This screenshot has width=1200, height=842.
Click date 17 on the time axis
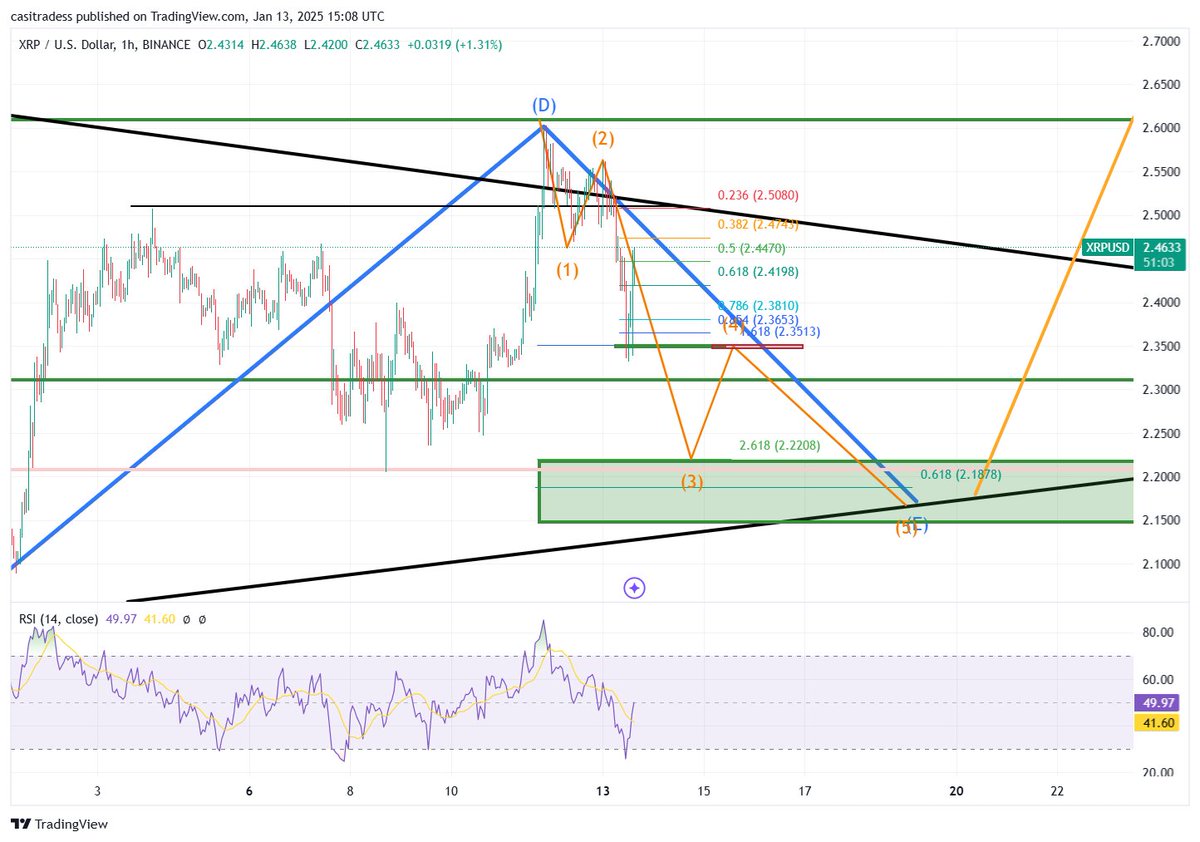[x=805, y=791]
